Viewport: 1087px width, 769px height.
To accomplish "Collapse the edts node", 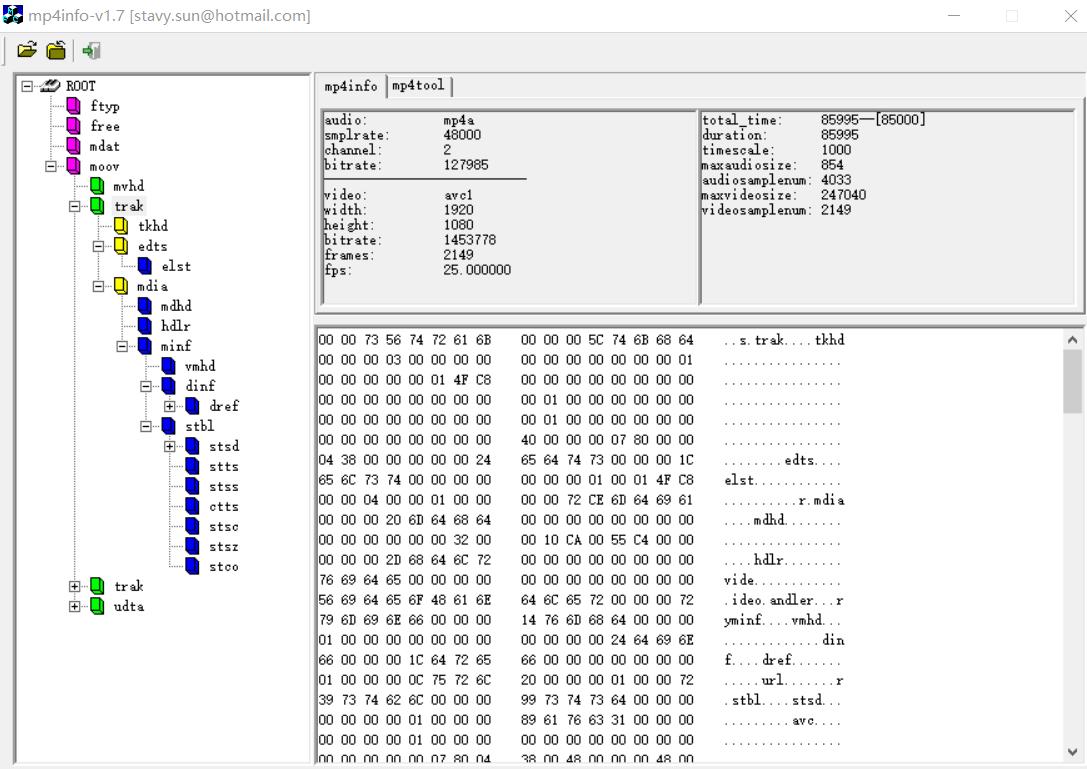I will coord(98,246).
